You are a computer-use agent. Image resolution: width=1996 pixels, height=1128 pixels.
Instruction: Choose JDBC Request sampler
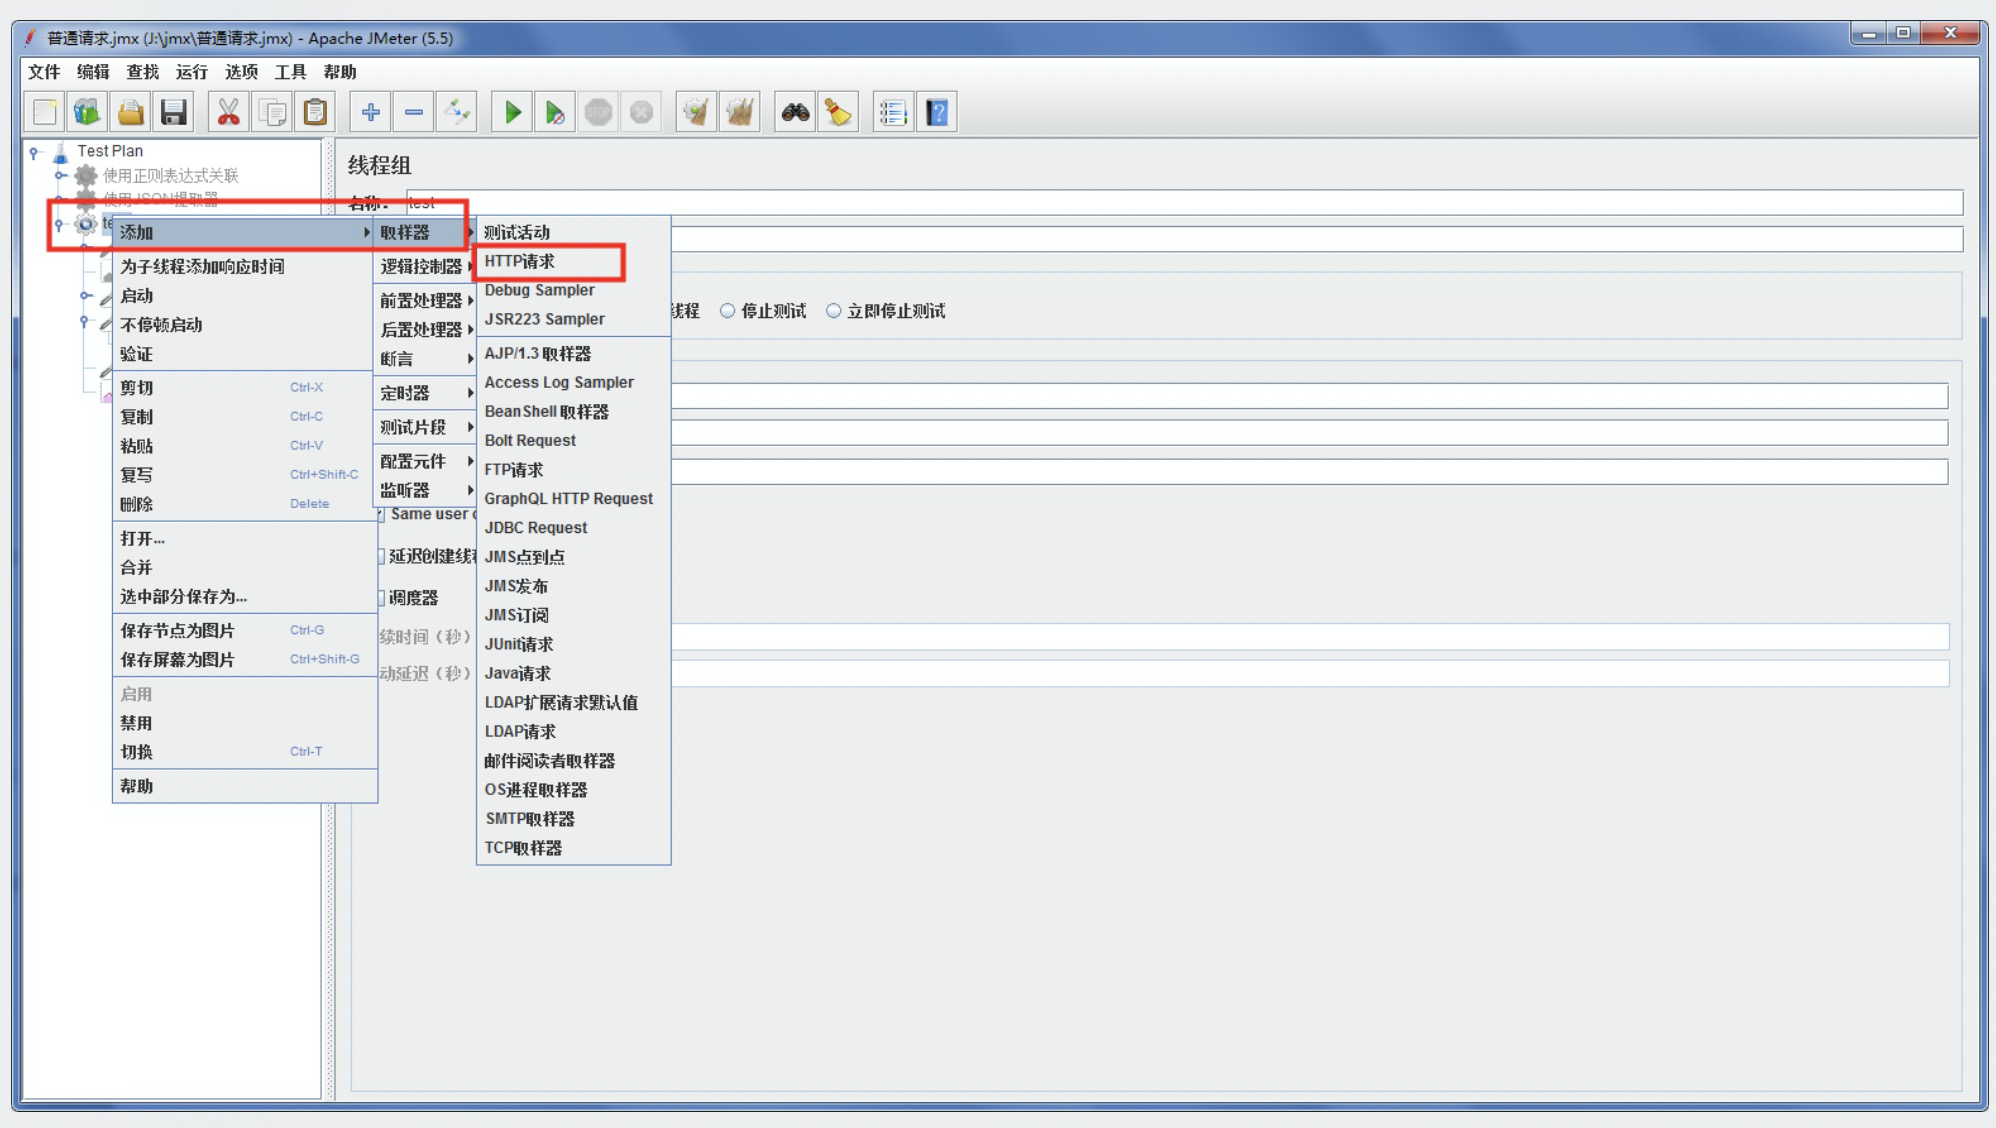pyautogui.click(x=573, y=528)
